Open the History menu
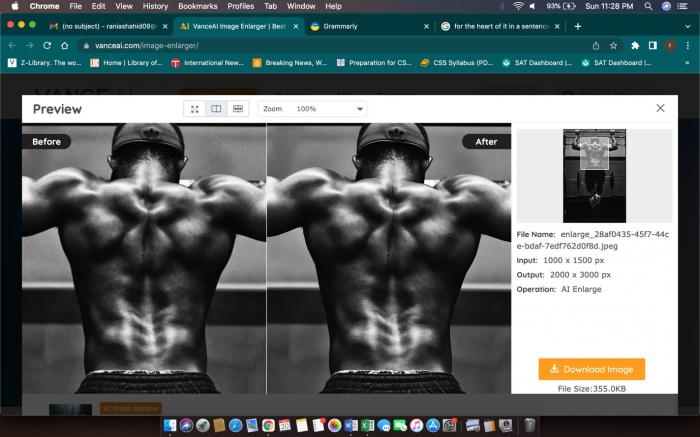The image size is (700, 437). point(155,6)
